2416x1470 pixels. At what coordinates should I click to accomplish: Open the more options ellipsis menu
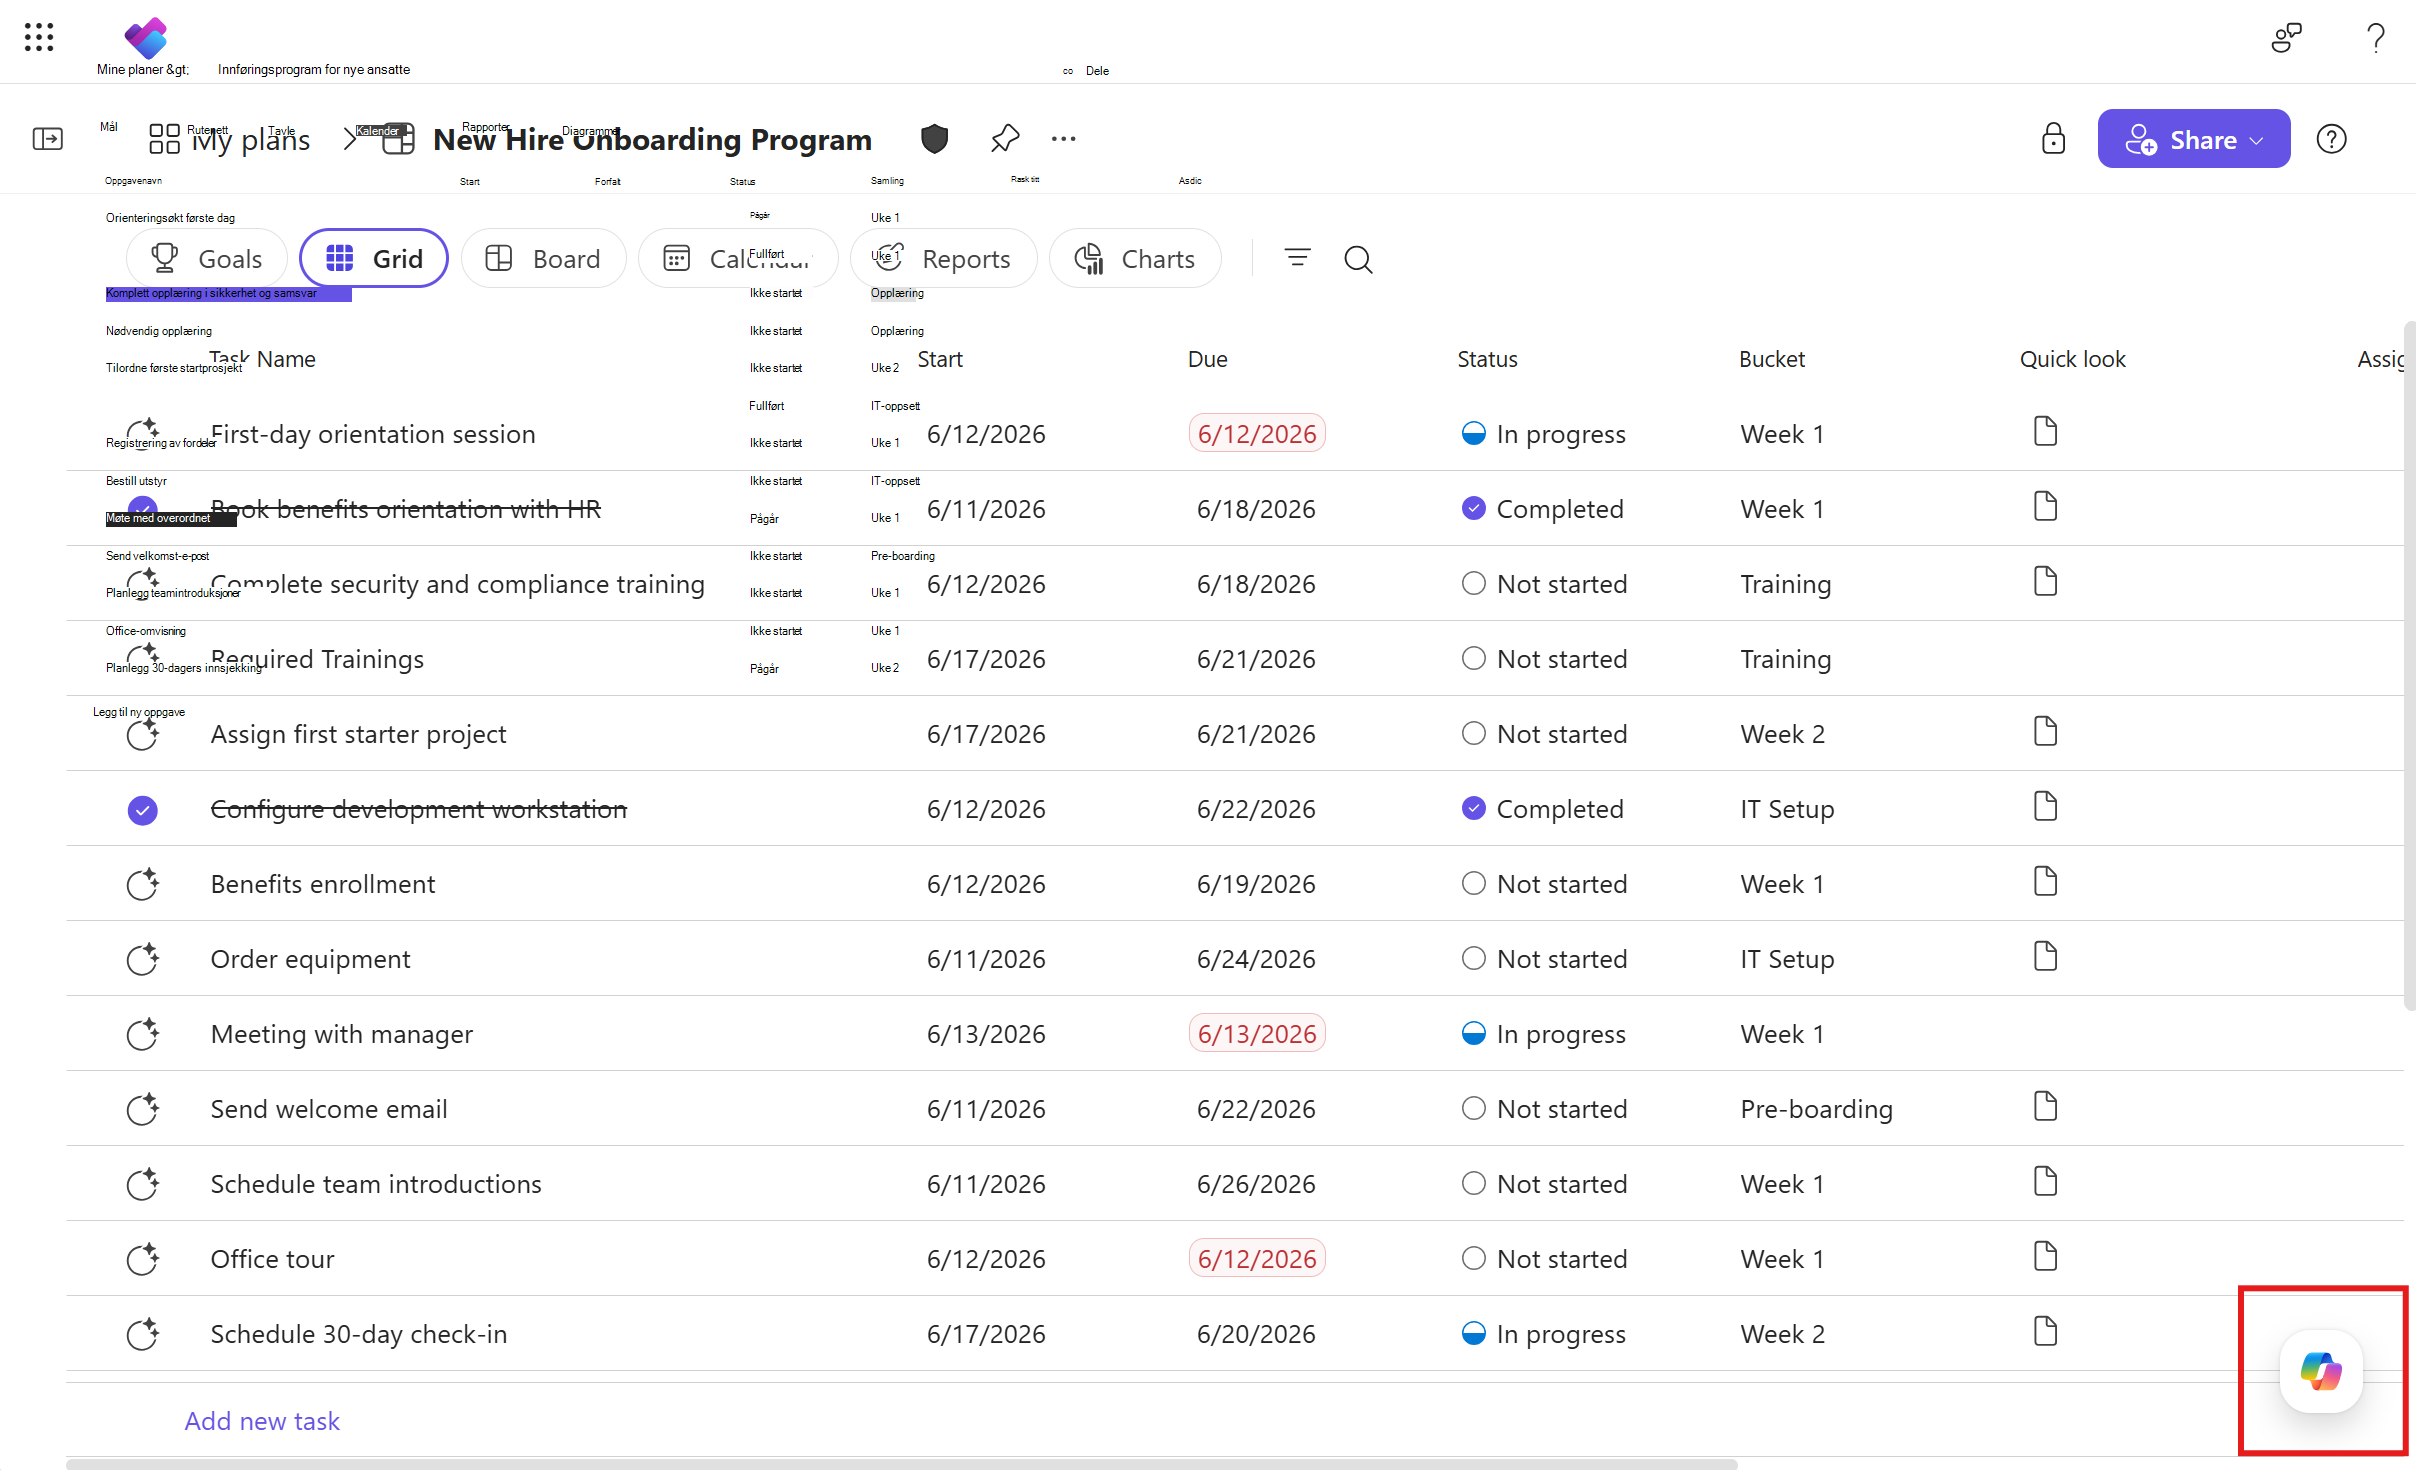coord(1063,139)
